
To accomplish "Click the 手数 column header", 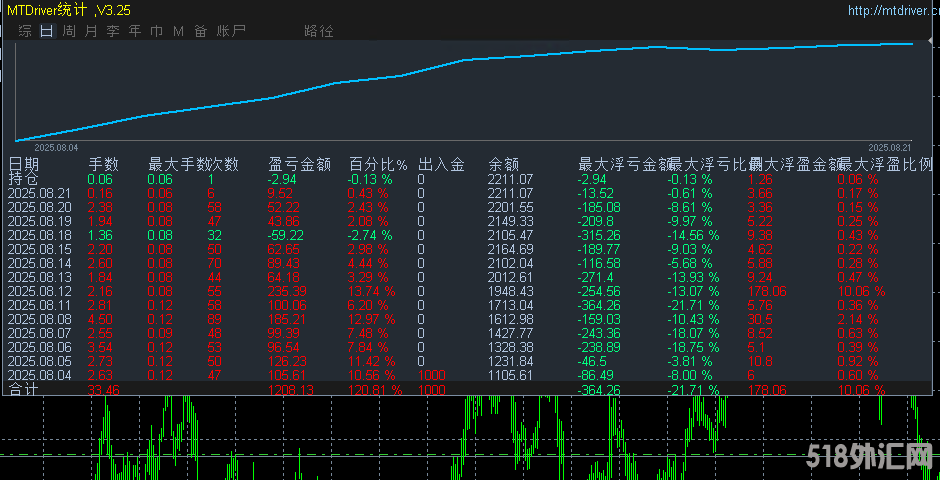I will 104,164.
